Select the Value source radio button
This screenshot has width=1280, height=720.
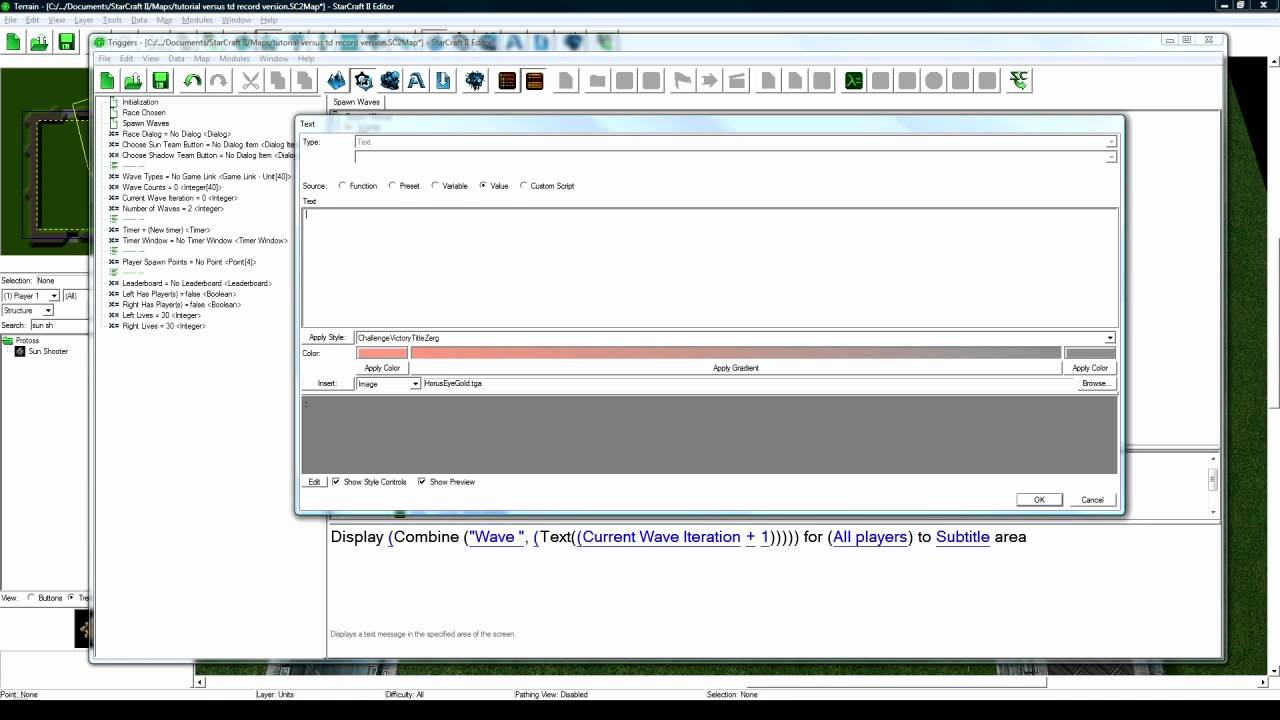pyautogui.click(x=484, y=186)
